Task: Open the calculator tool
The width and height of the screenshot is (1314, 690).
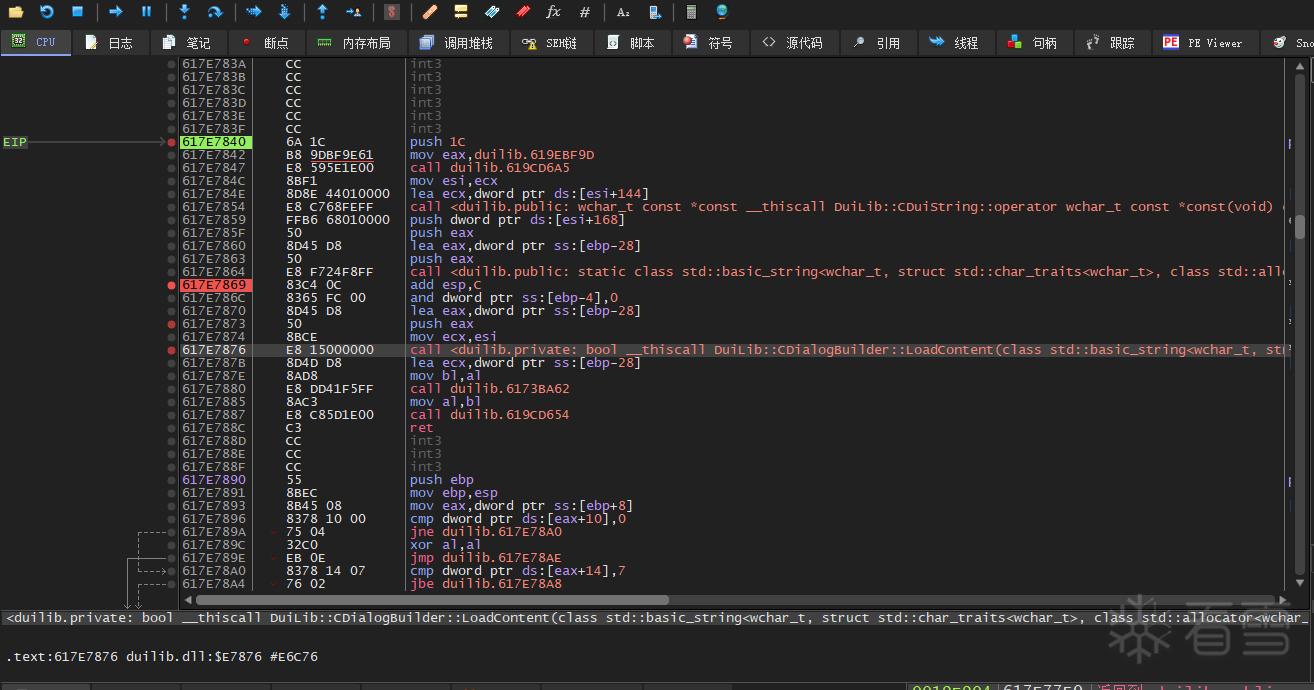Action: click(691, 12)
